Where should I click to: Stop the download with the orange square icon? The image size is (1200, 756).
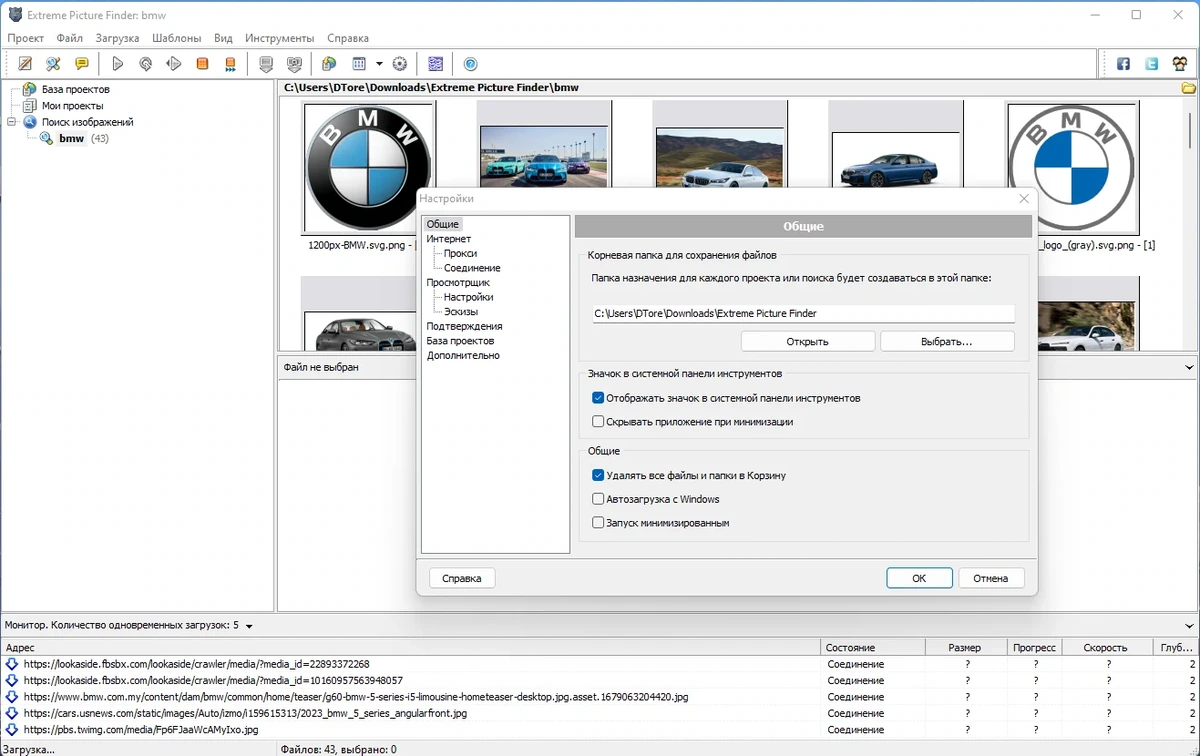pos(202,64)
